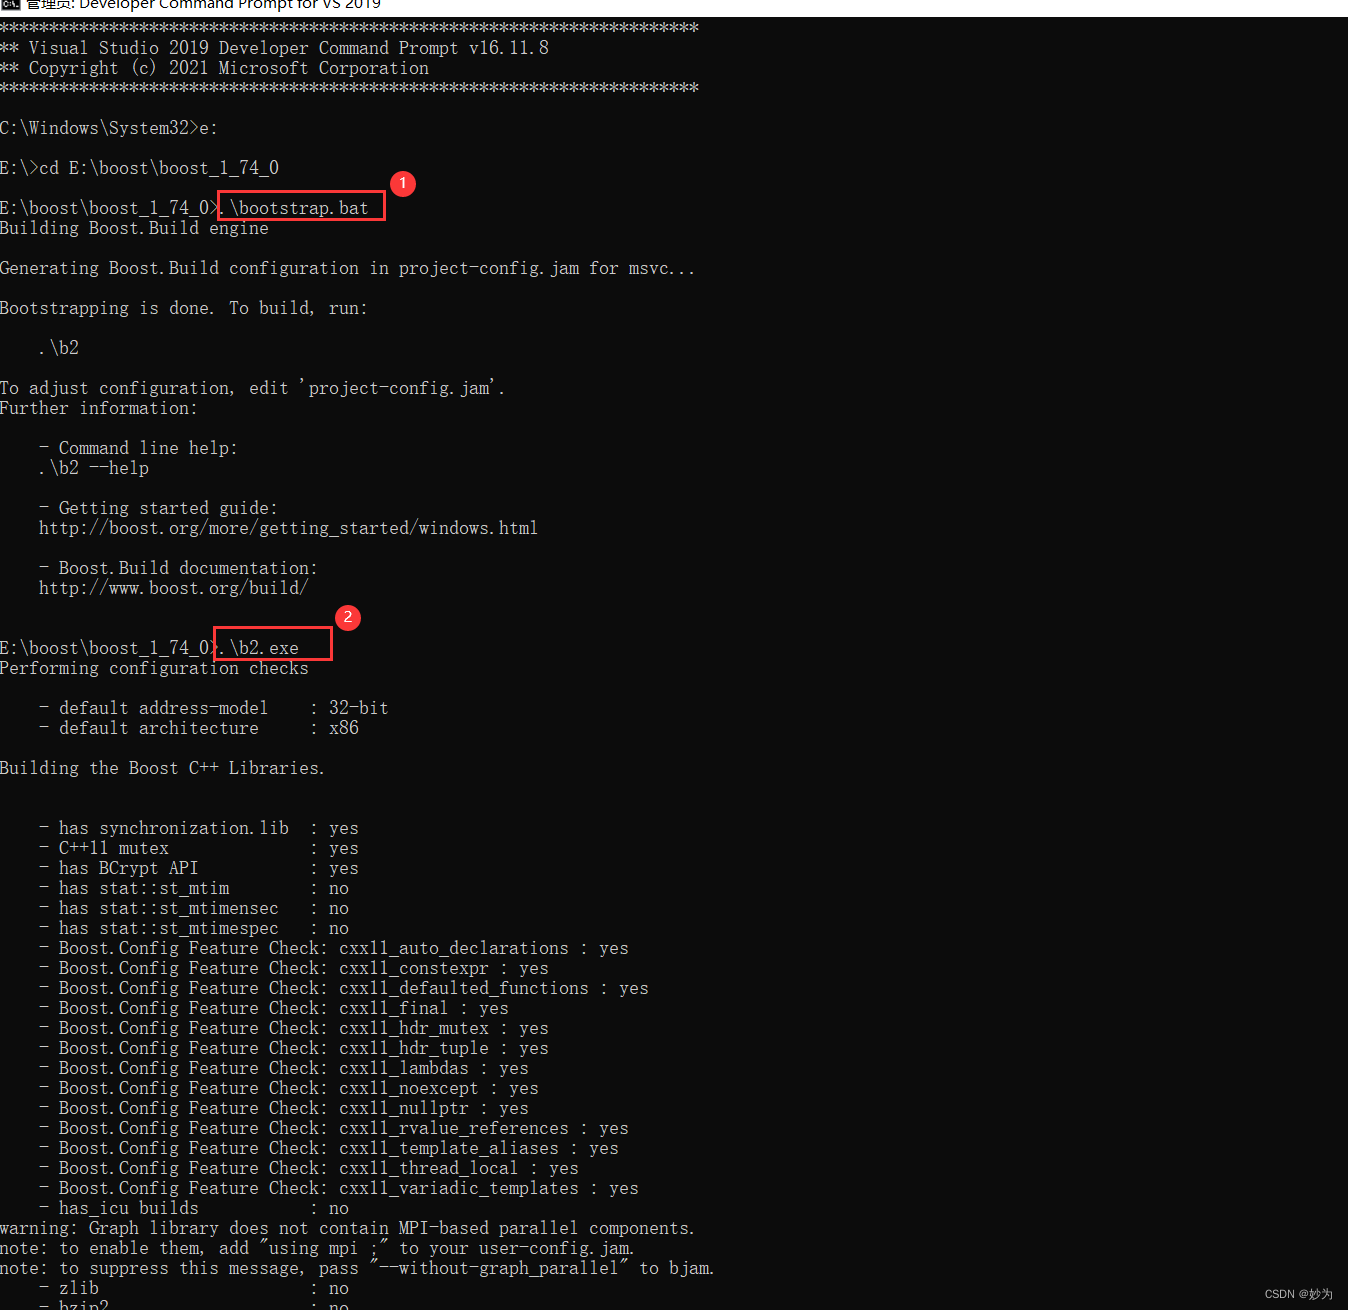Screen dimensions: 1348x1310
Task: Click the 'cxx11_noexcept : yes' line
Action: click(289, 1088)
